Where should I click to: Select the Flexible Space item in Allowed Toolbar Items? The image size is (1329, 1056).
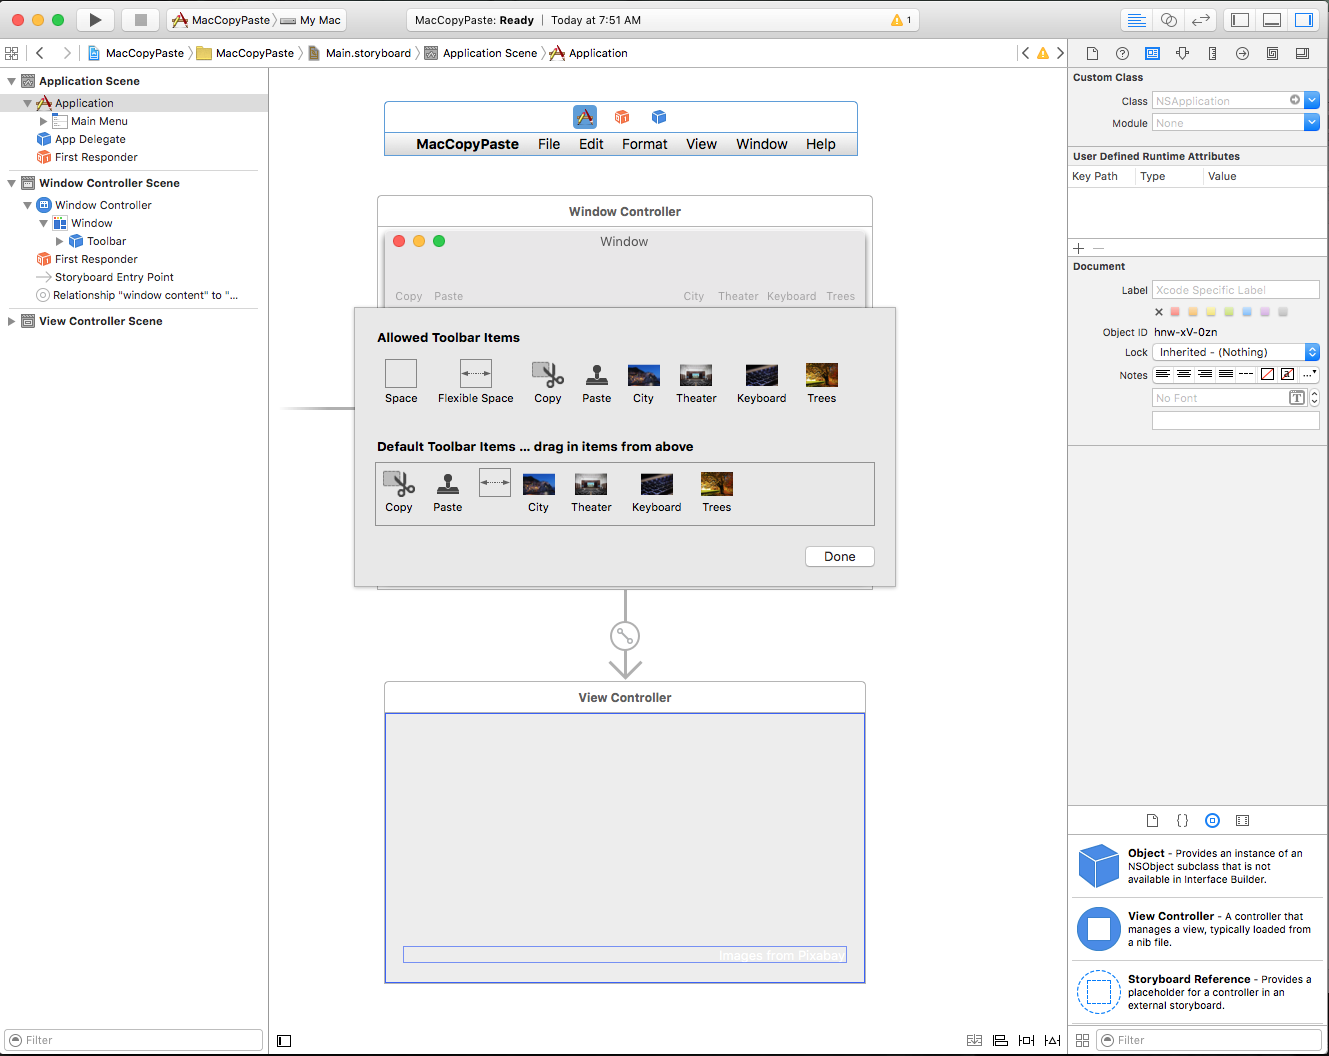(476, 383)
